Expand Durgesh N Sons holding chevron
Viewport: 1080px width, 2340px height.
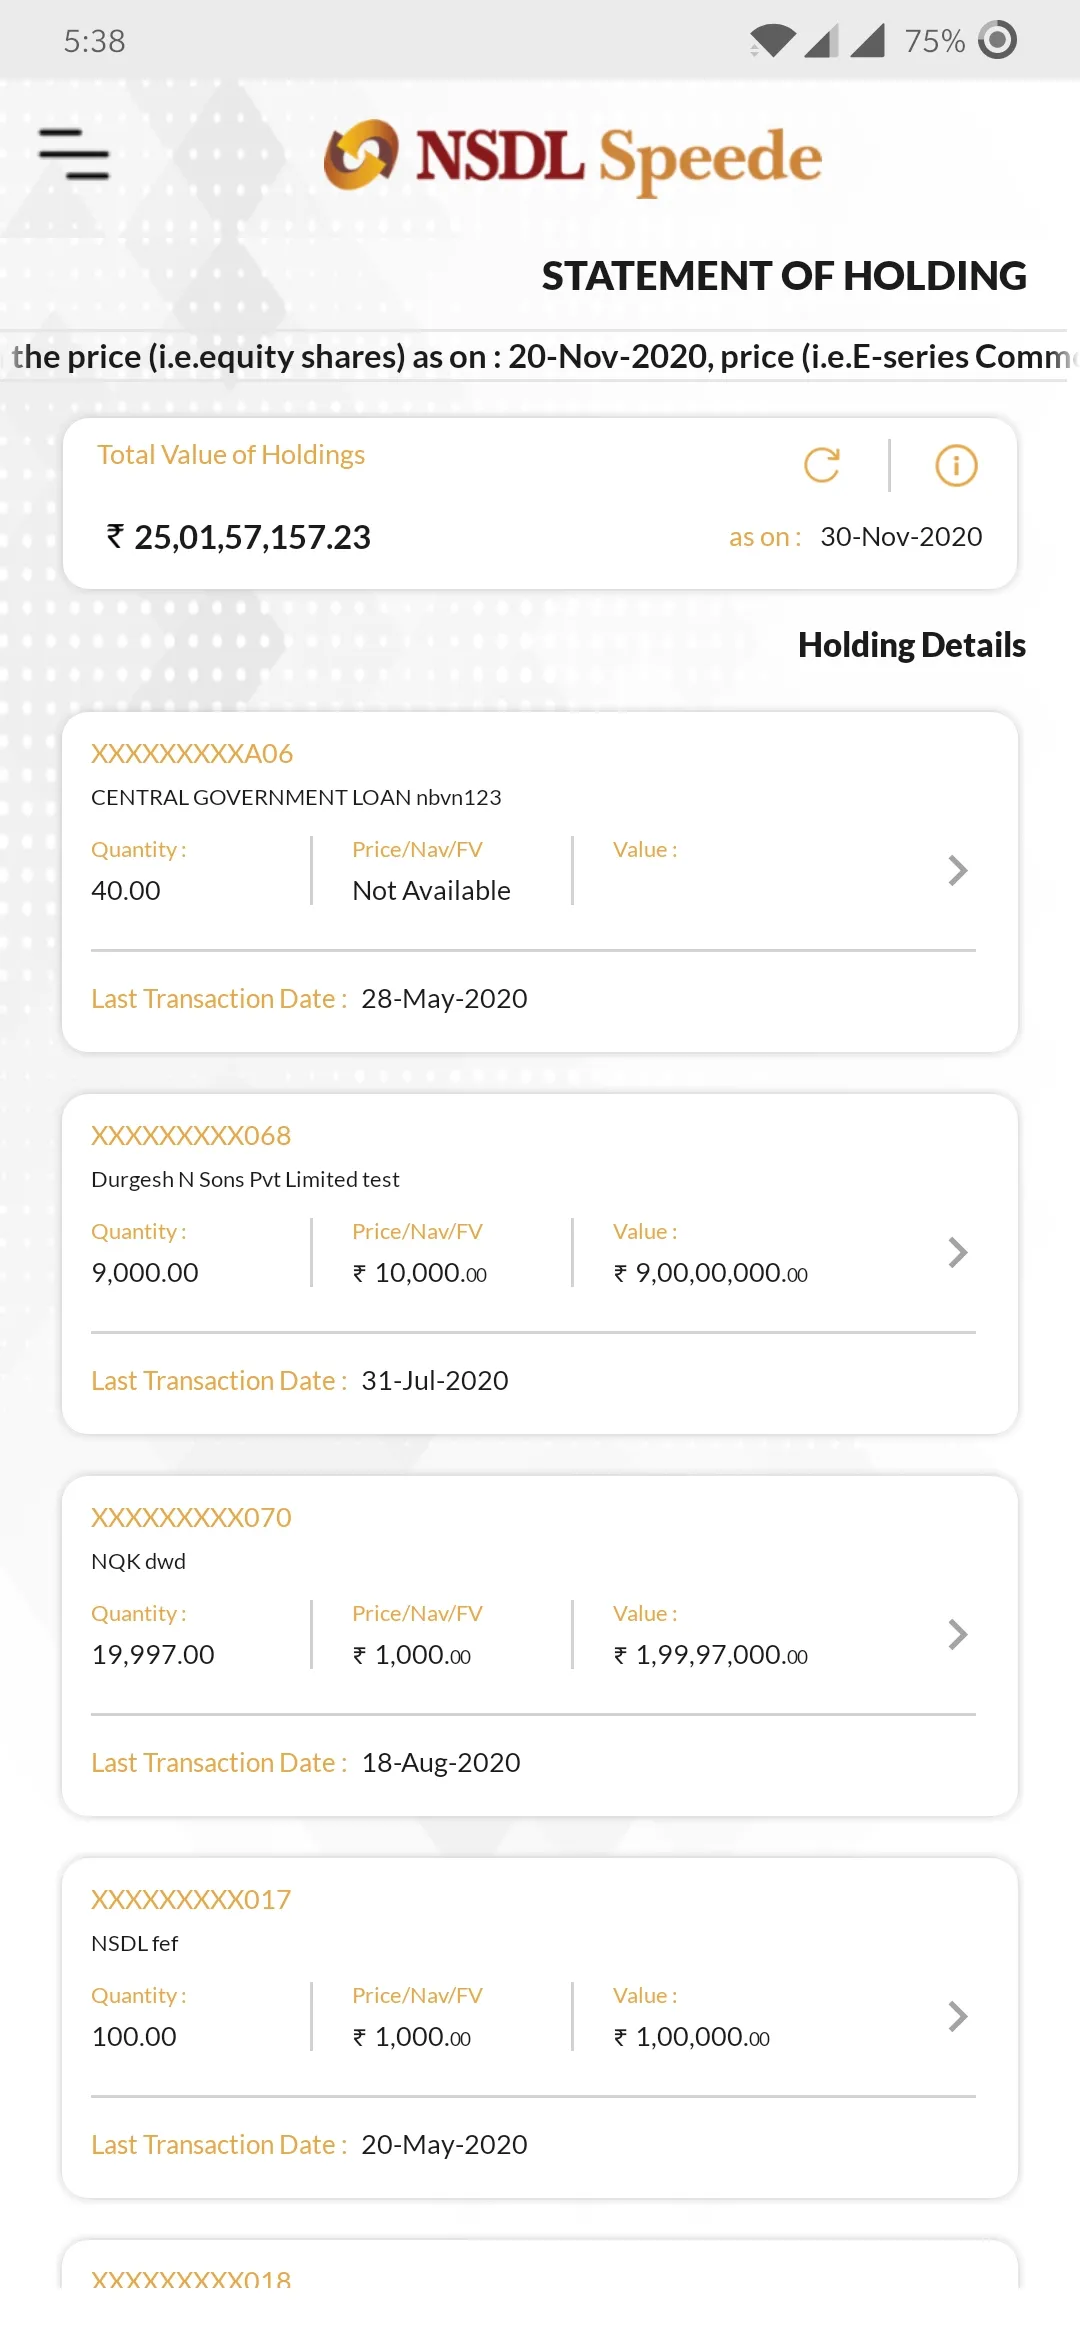957,1252
